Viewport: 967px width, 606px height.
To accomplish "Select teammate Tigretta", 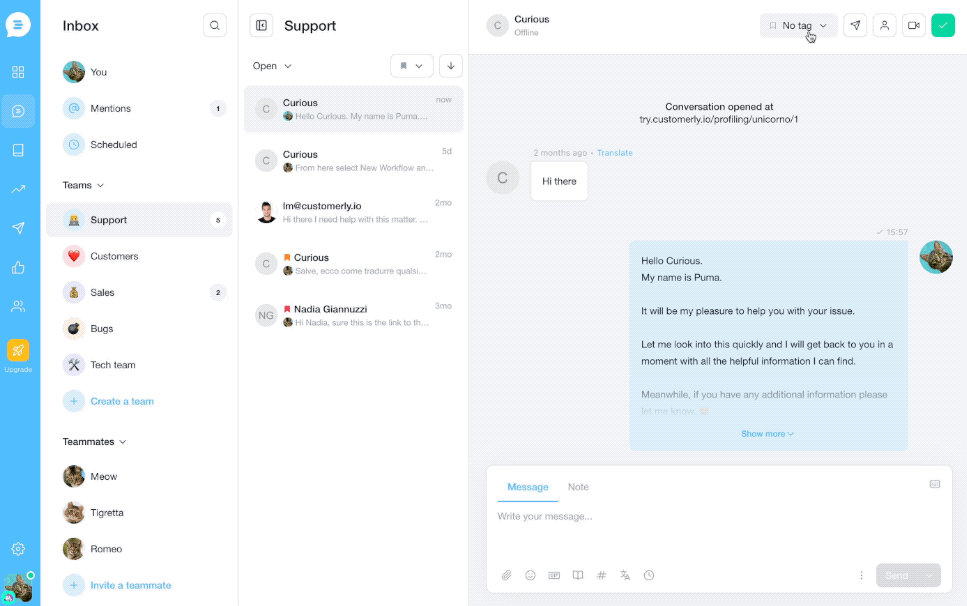I will coord(139,513).
